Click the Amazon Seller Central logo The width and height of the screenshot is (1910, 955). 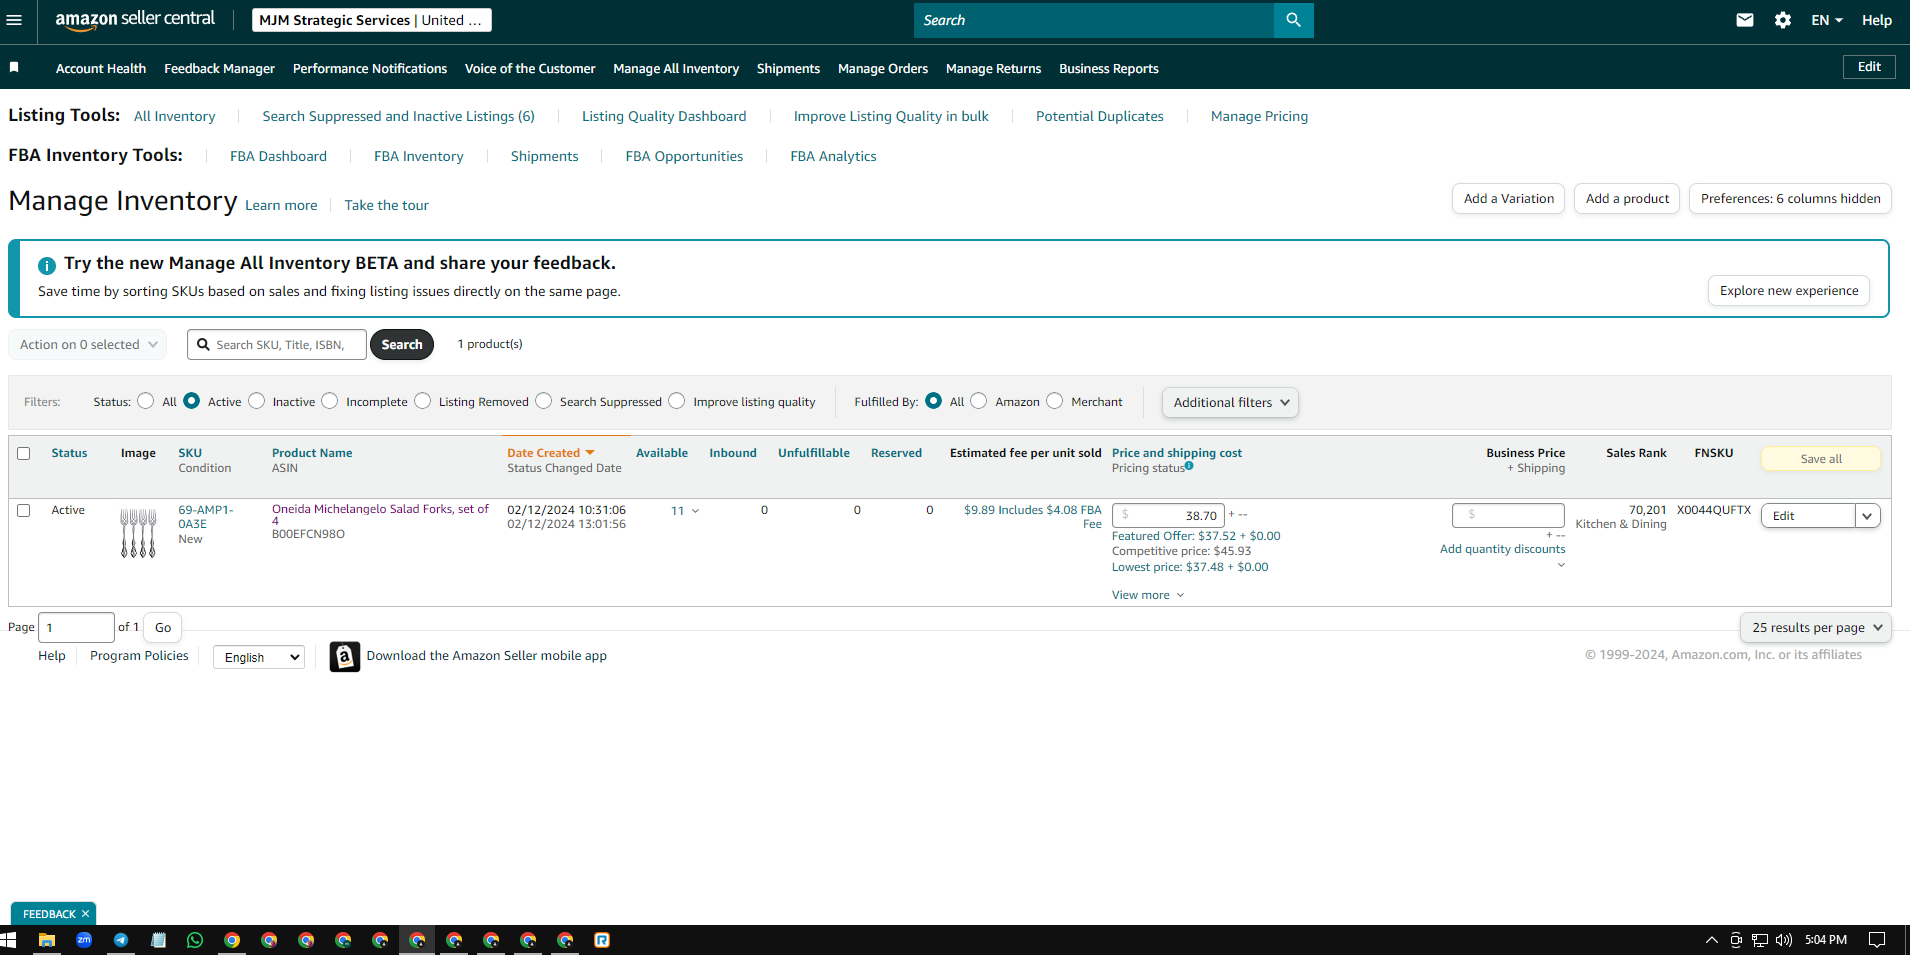point(135,19)
